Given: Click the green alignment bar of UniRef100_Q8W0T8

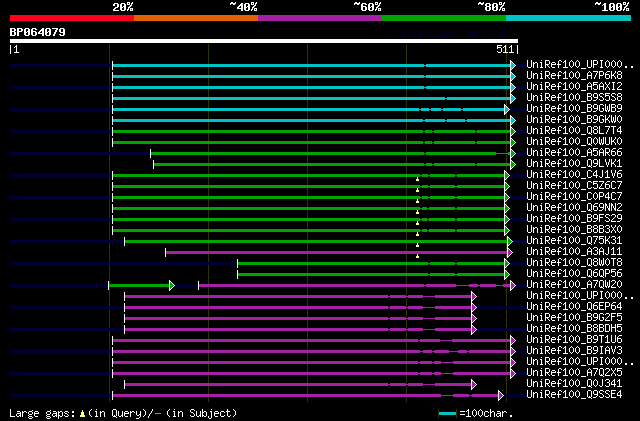Looking at the screenshot, I should [373, 264].
